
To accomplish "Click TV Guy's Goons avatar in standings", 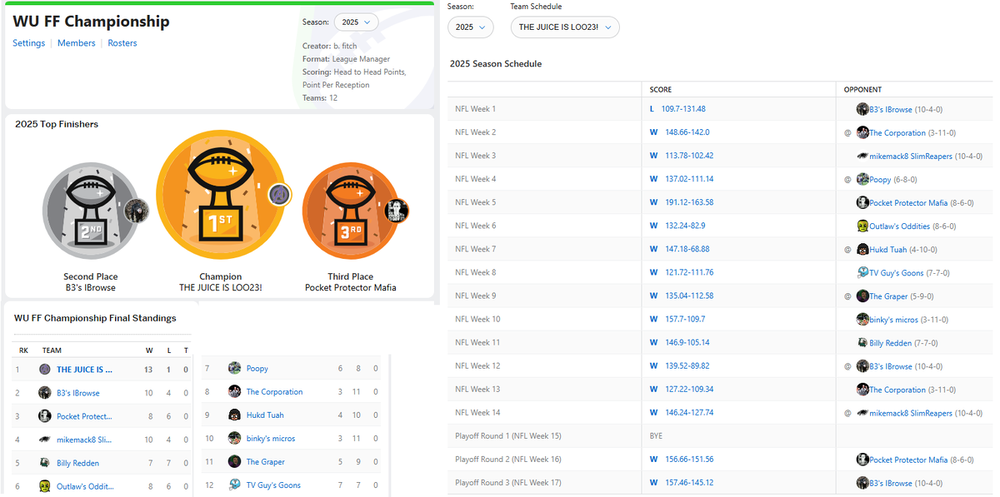I will click(234, 485).
